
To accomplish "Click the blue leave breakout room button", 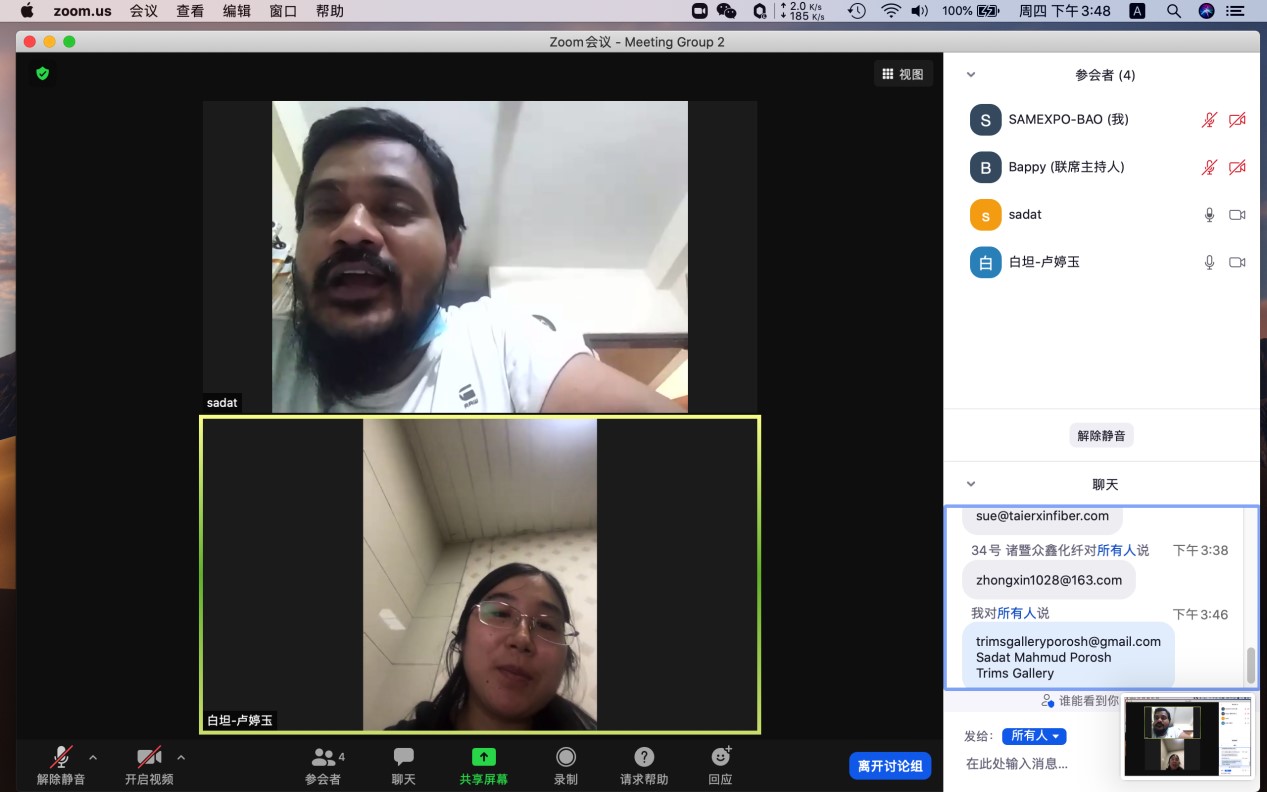I will point(890,766).
